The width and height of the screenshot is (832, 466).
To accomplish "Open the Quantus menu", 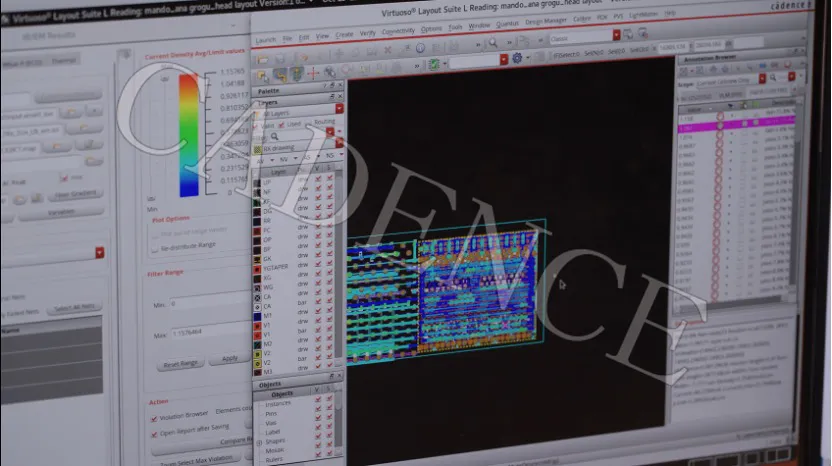I will (507, 24).
